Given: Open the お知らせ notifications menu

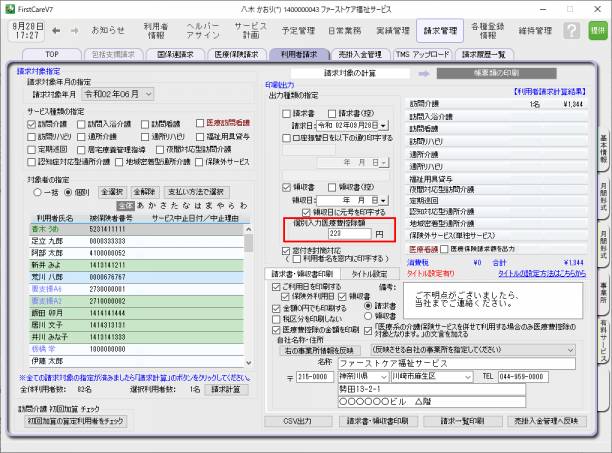Looking at the screenshot, I should click(108, 31).
